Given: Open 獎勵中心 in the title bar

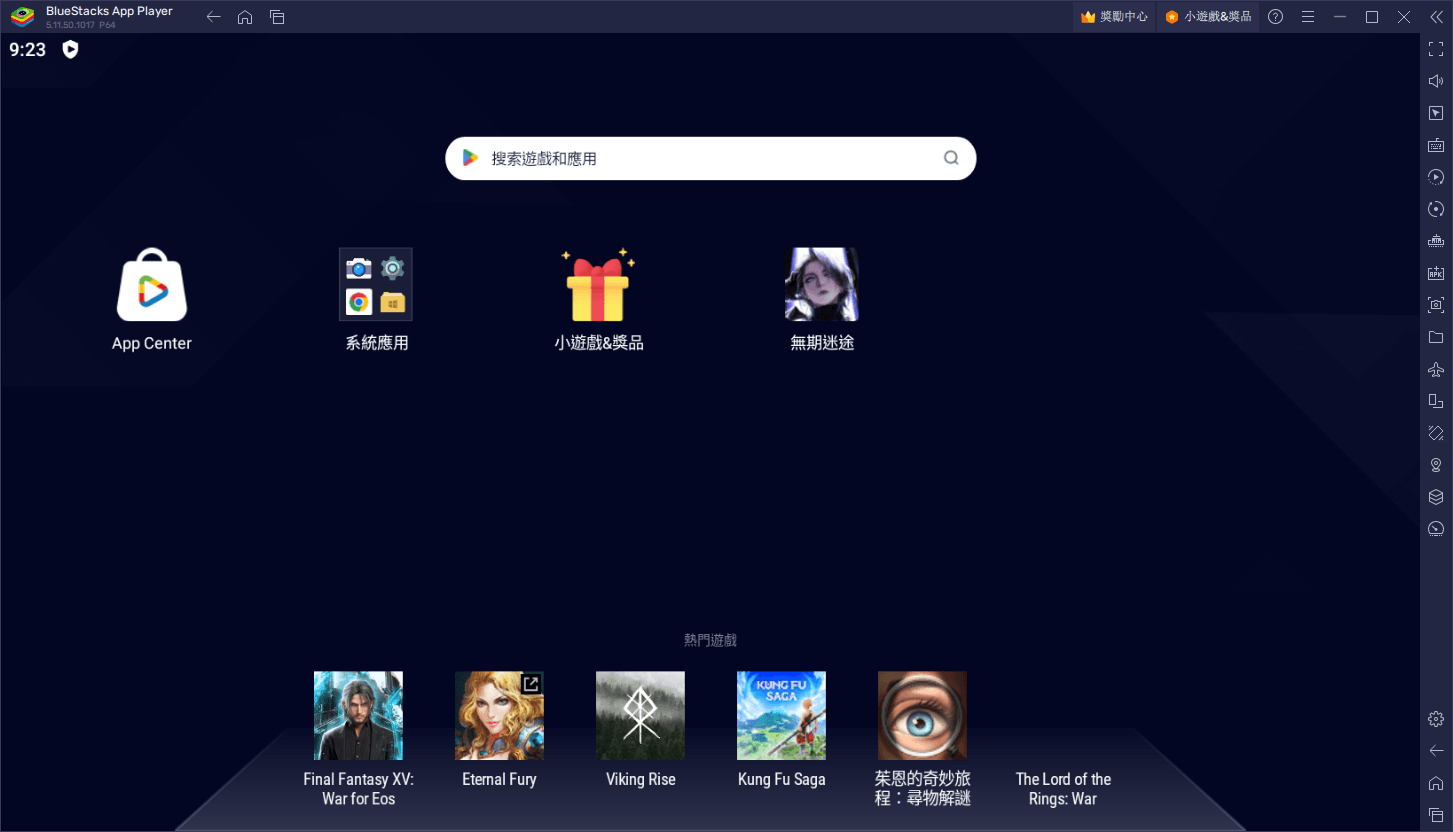Looking at the screenshot, I should (x=1114, y=17).
